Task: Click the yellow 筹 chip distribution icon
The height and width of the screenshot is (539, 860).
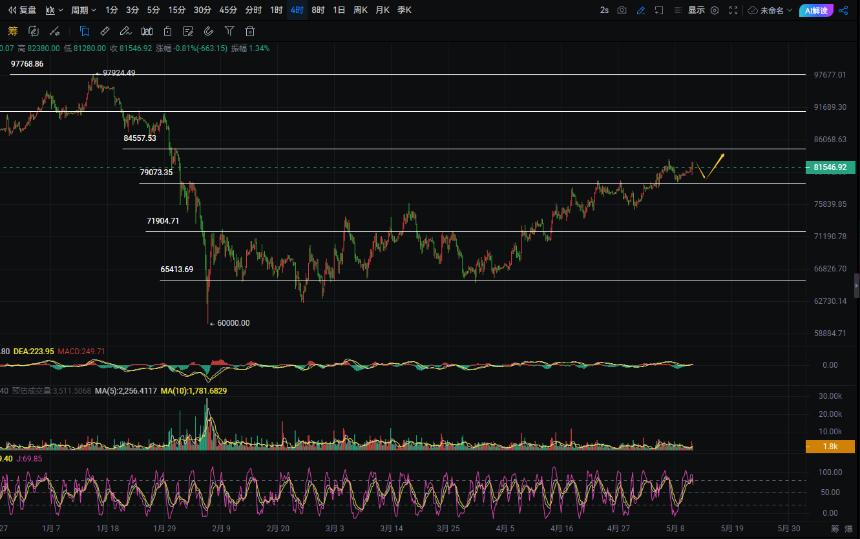Action: (12, 31)
